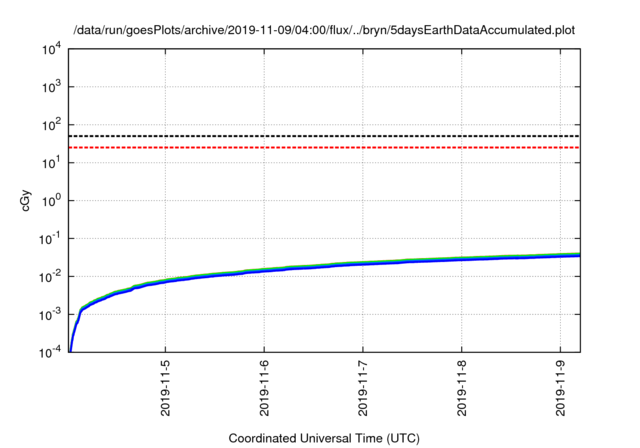The image size is (640, 448).
Task: Click the plot file path title
Action: pyautogui.click(x=324, y=30)
